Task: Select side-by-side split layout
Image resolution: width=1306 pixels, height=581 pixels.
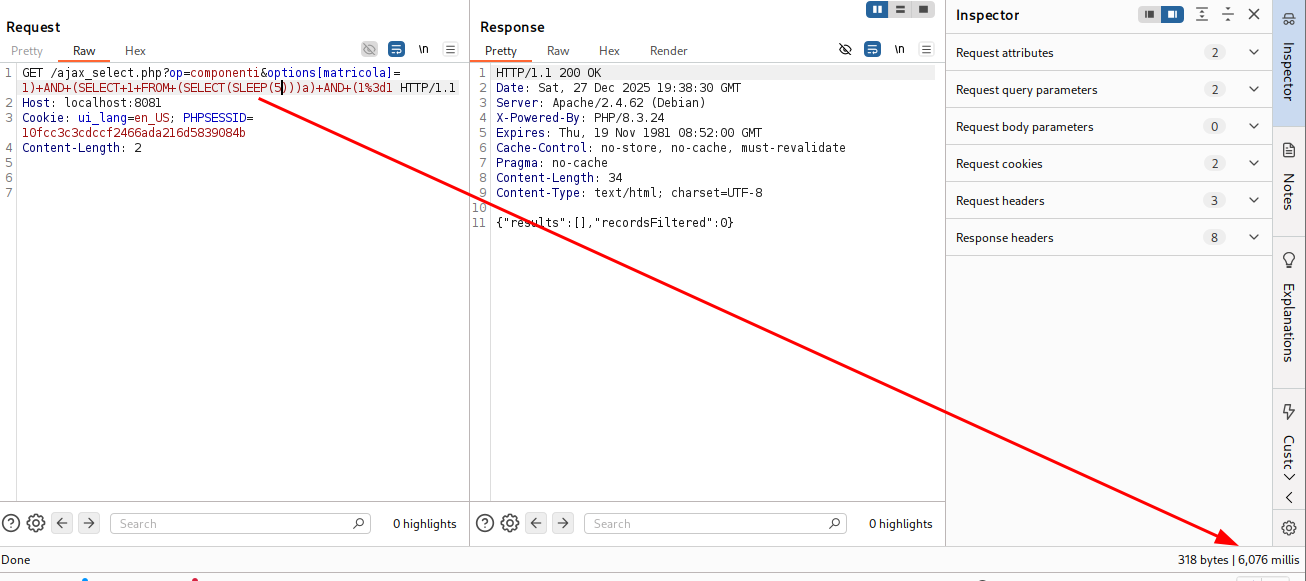Action: tap(877, 9)
